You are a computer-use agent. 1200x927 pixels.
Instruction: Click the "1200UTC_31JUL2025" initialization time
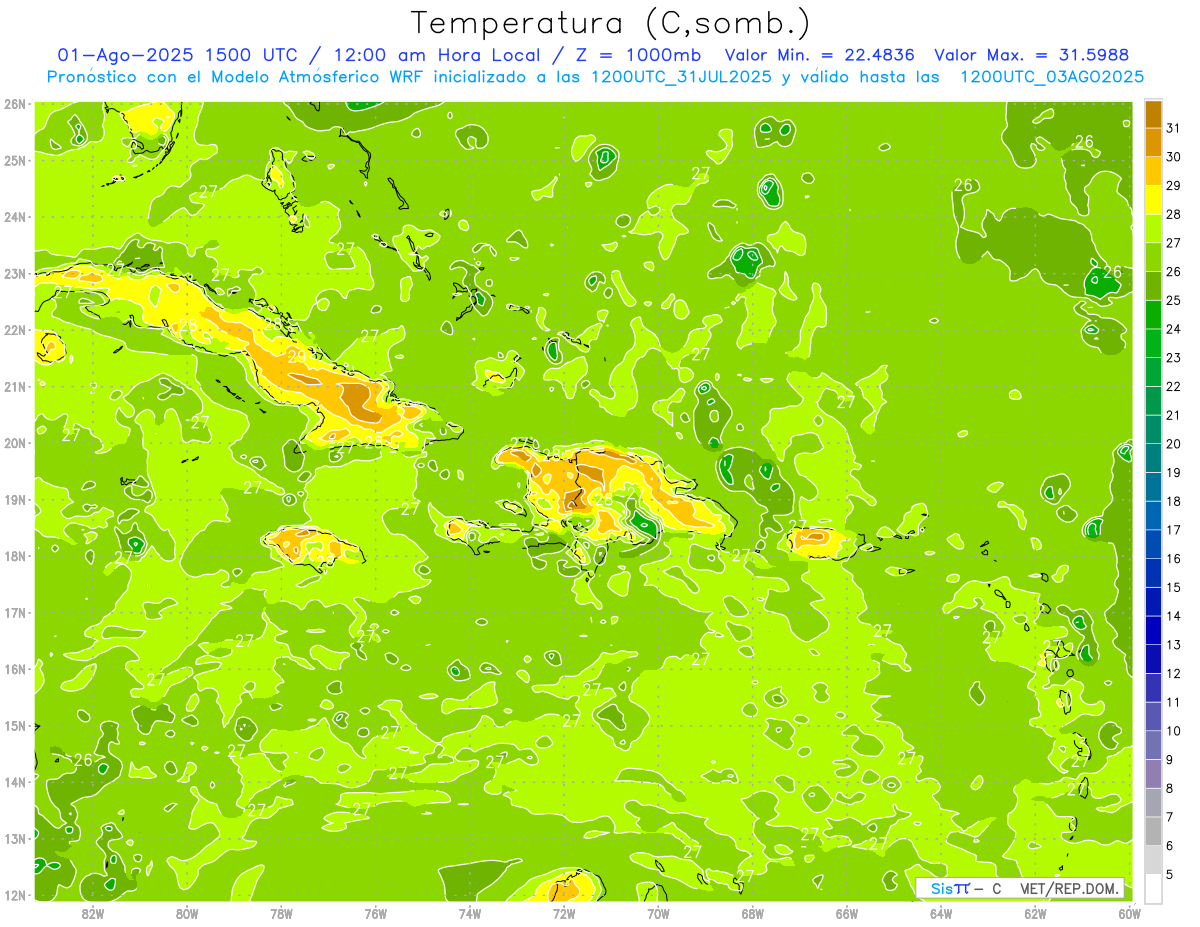(682, 76)
